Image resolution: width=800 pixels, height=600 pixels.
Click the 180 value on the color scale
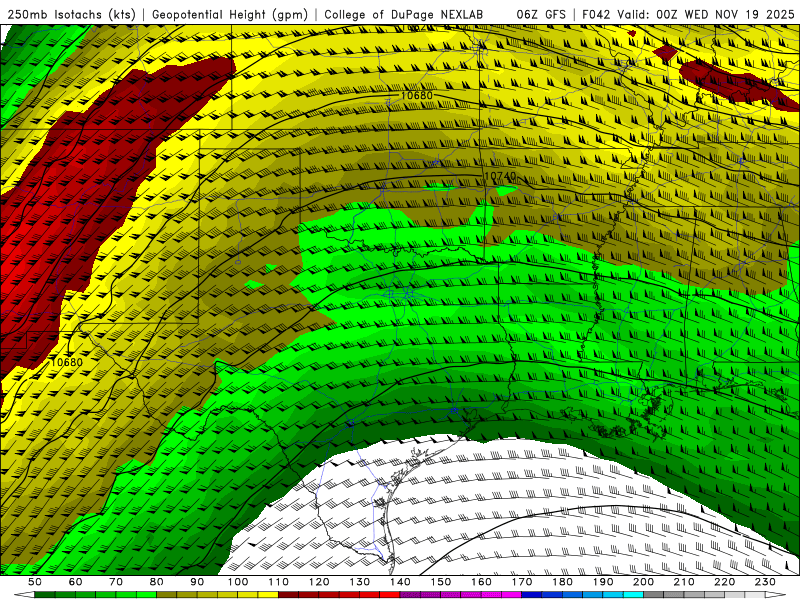coord(562,582)
